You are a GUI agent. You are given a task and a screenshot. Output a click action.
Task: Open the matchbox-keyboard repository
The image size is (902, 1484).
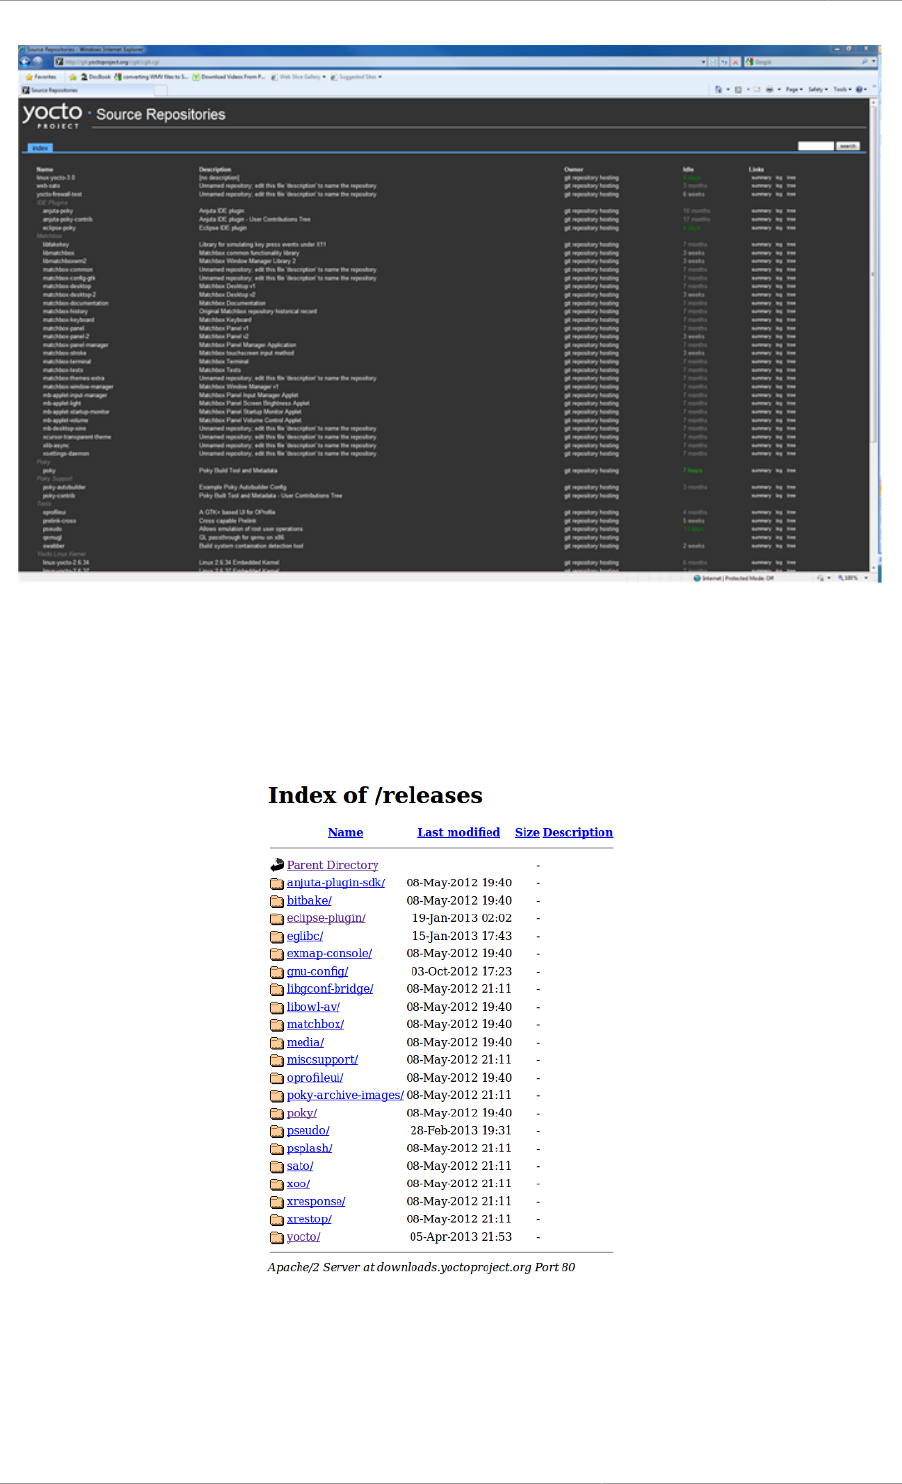pos(68,320)
